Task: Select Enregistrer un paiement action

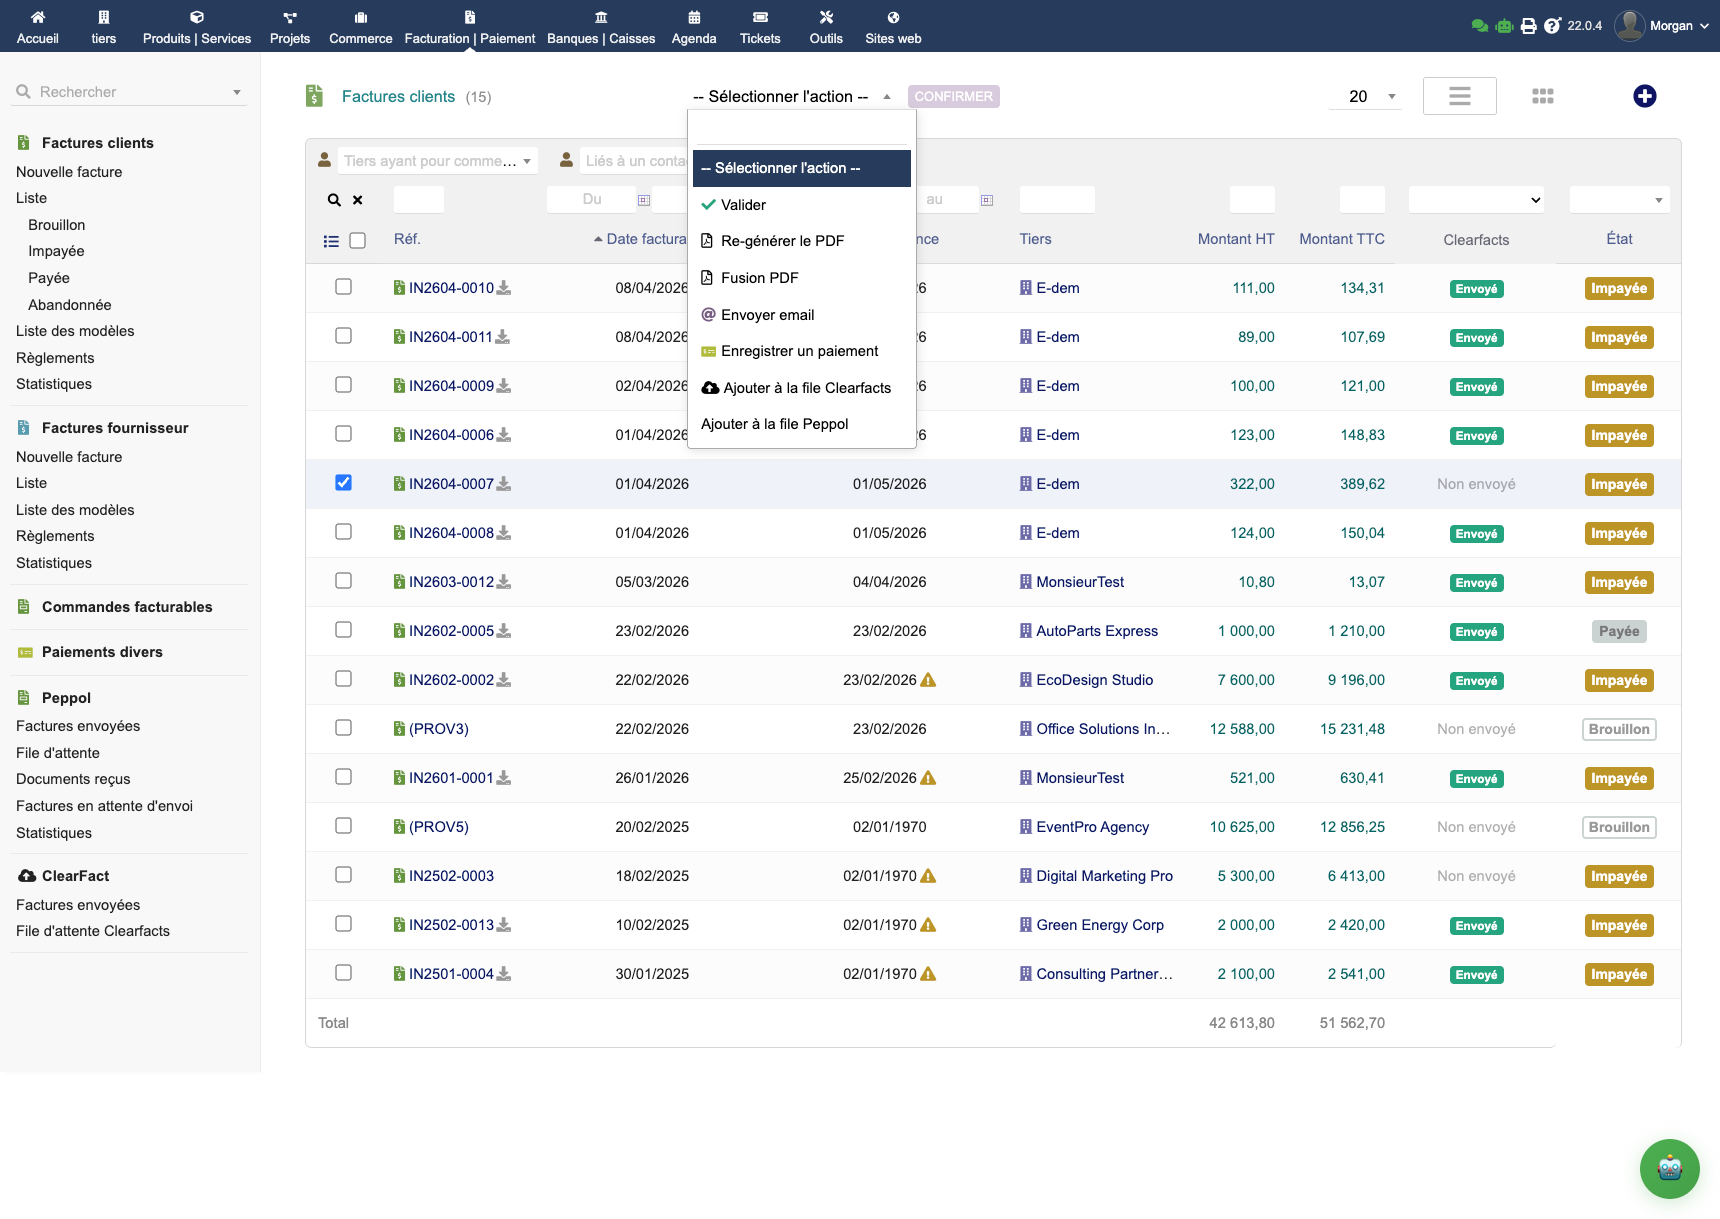Action: (799, 351)
